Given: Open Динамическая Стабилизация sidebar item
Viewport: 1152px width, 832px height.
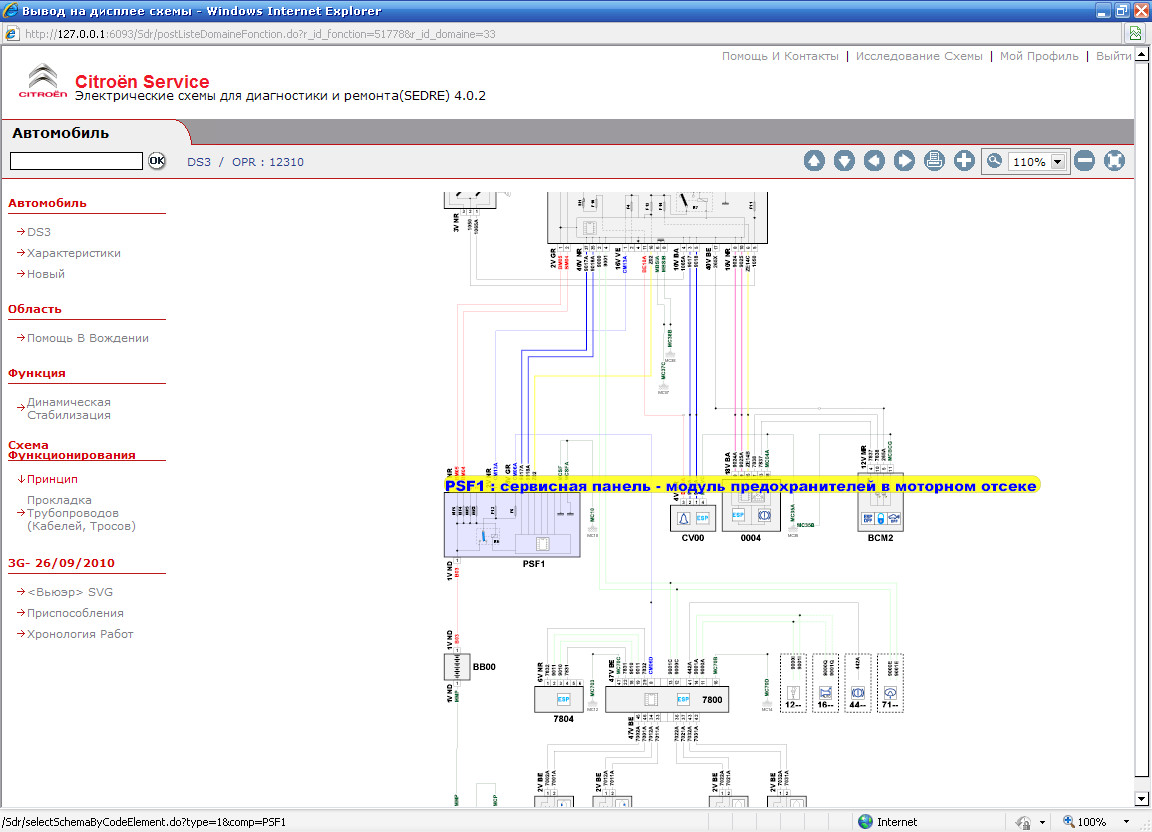Looking at the screenshot, I should [x=69, y=409].
